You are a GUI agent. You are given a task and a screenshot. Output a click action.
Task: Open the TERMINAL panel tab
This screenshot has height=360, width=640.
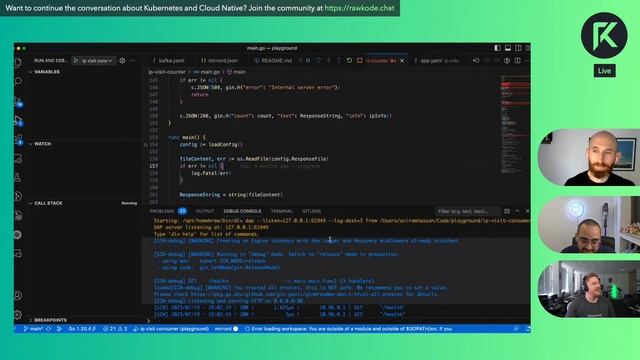coord(282,211)
